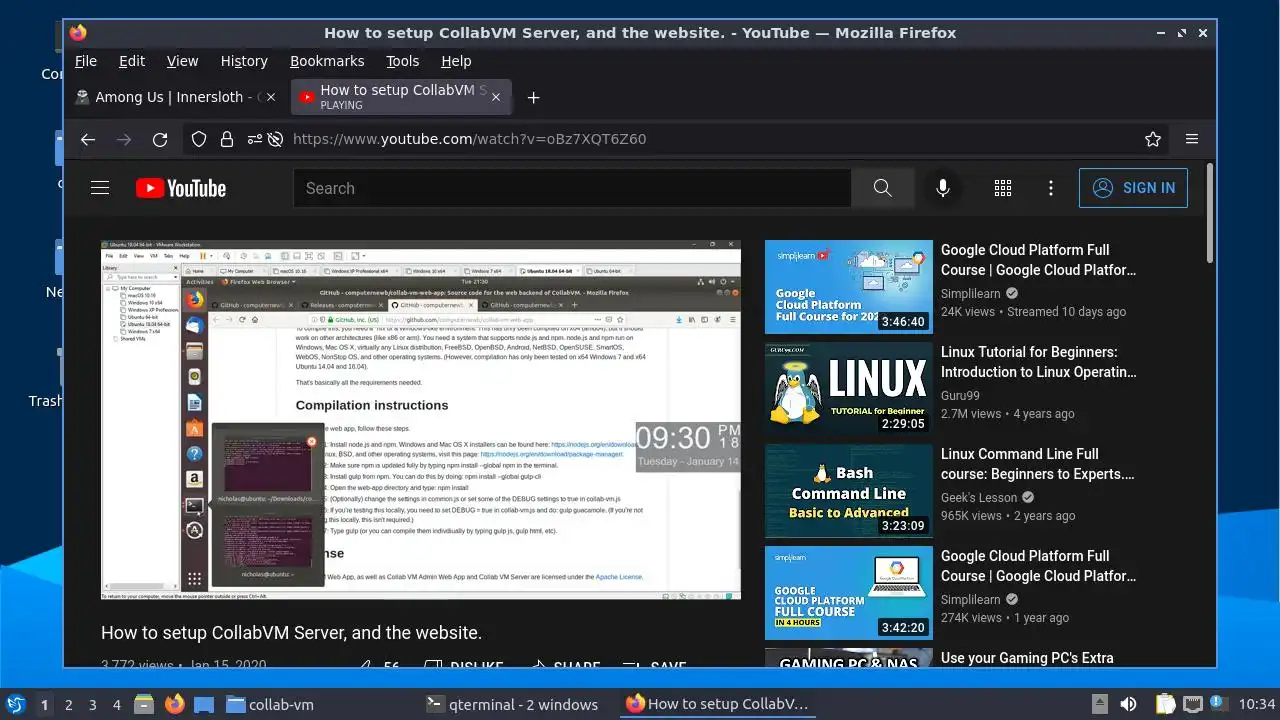
Task: Open the desktop application launcher menu
Action: (x=15, y=704)
